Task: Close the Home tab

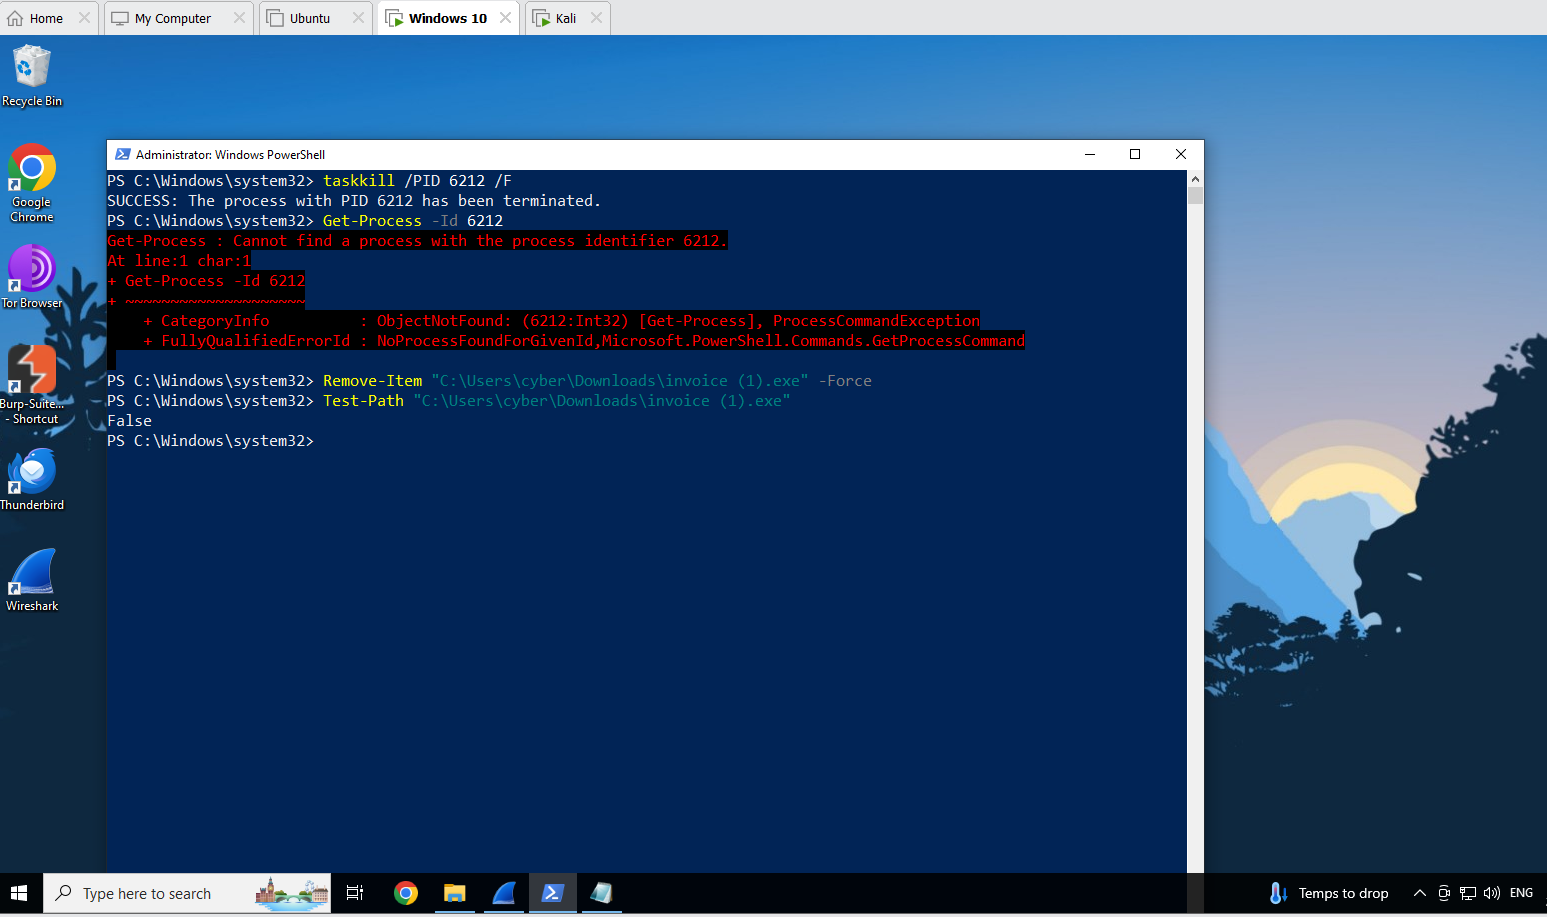Action: pyautogui.click(x=84, y=18)
